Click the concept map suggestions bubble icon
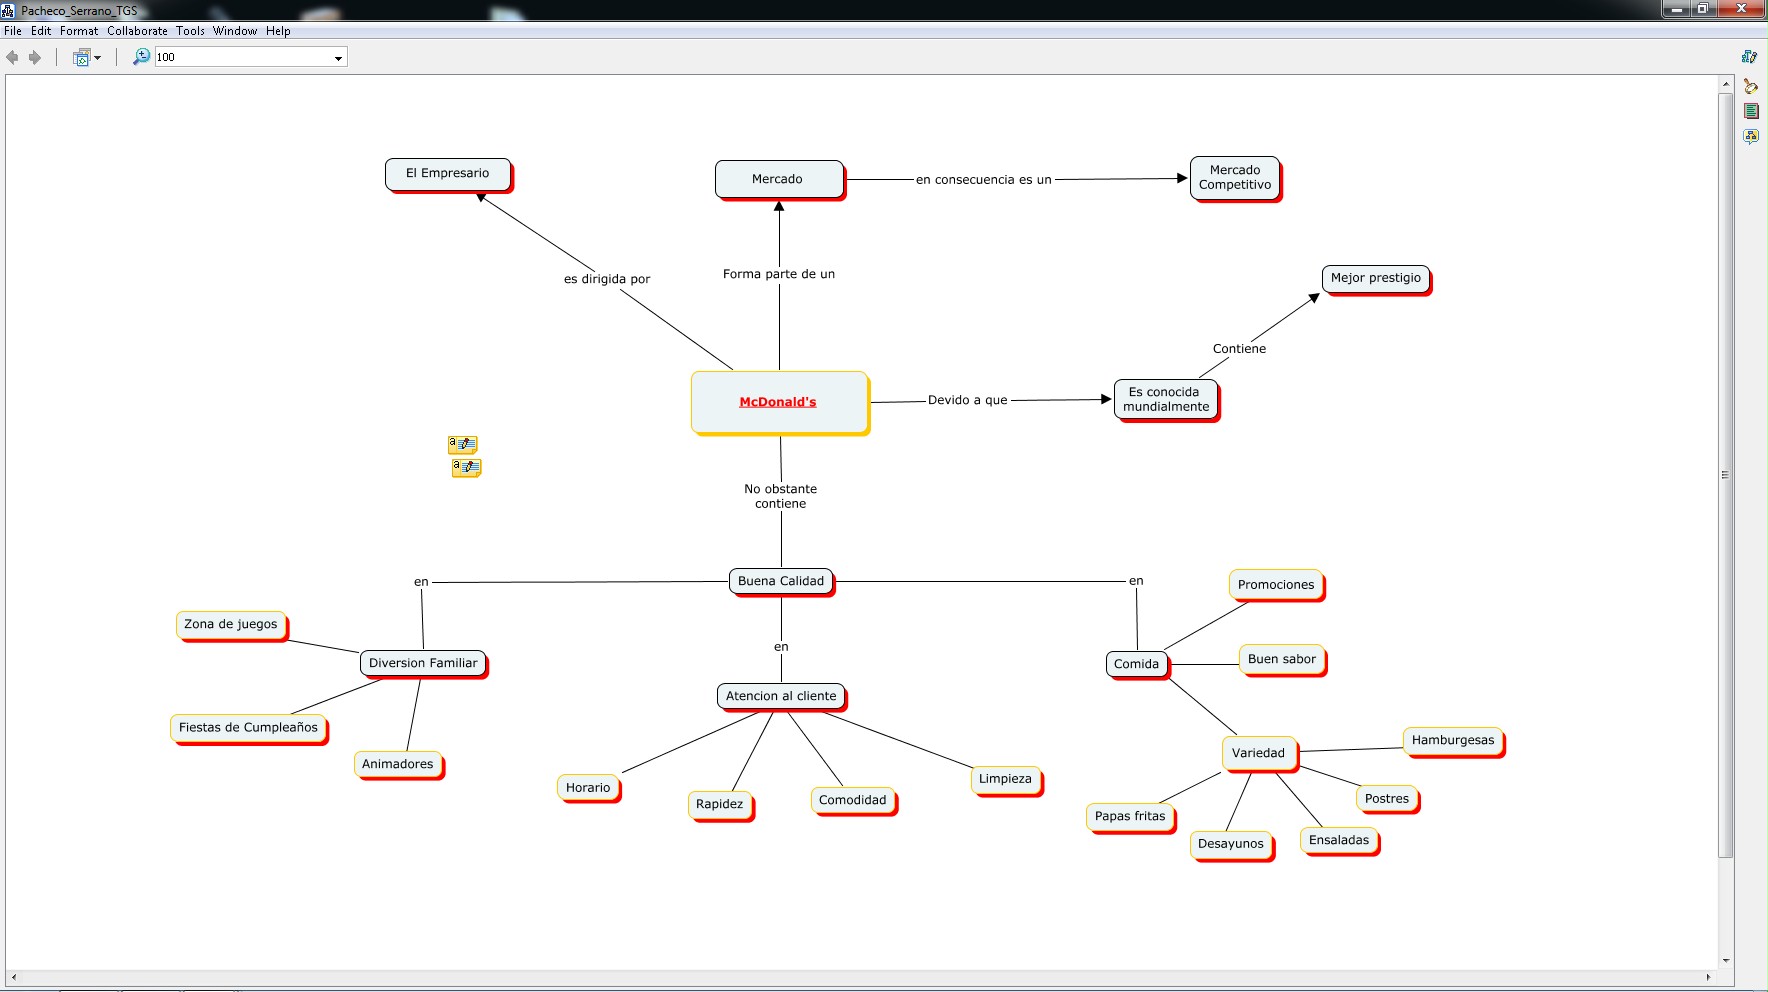Image resolution: width=1768 pixels, height=992 pixels. click(1750, 136)
